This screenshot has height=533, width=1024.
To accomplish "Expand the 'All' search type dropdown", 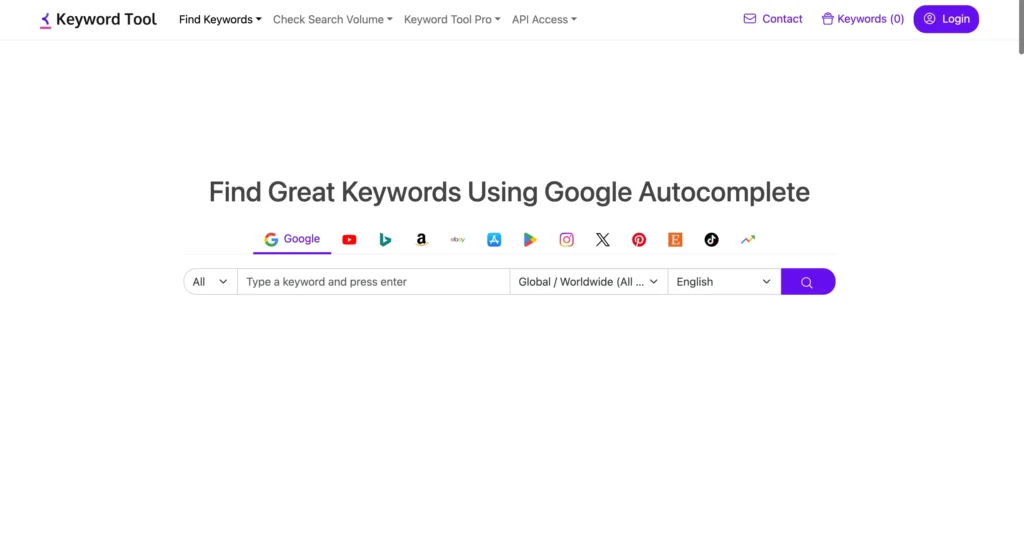I will click(210, 282).
